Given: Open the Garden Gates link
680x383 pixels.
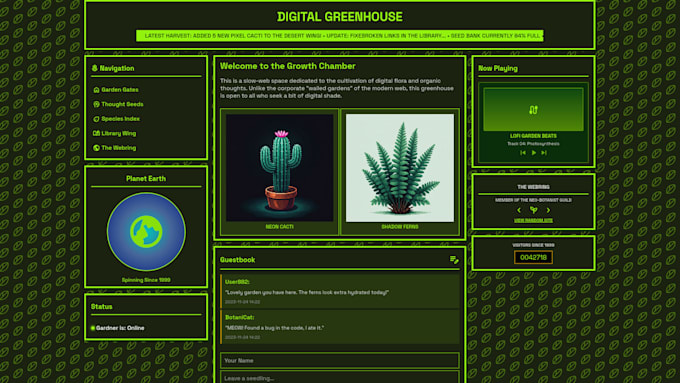Looking at the screenshot, I should click(x=120, y=90).
